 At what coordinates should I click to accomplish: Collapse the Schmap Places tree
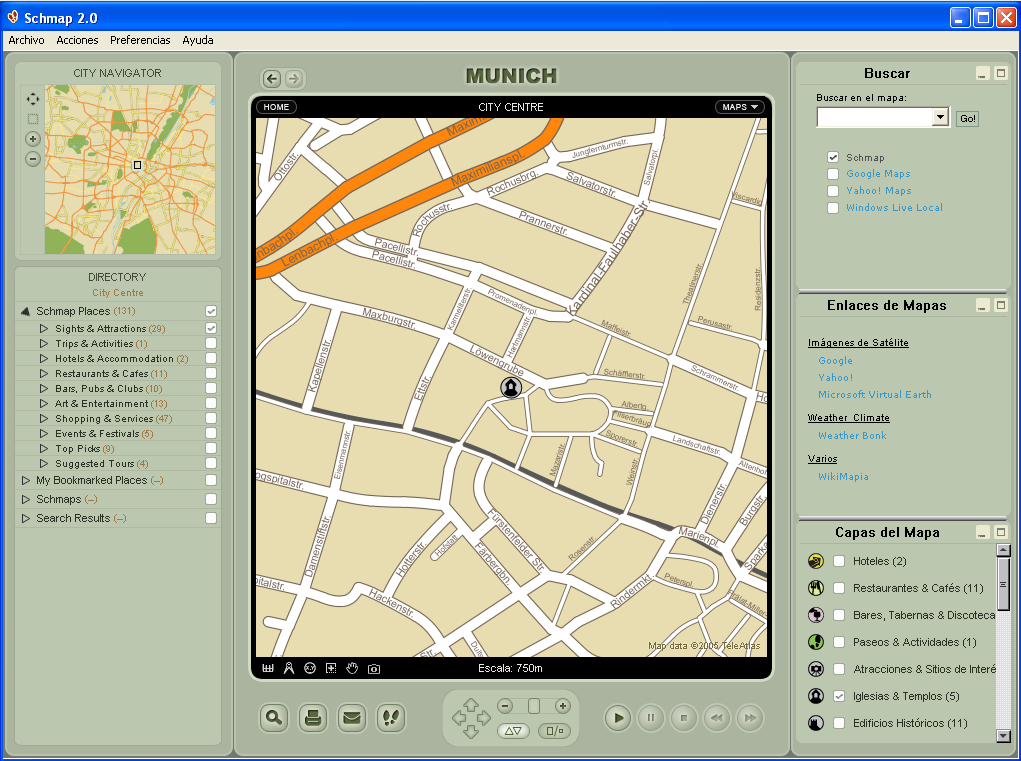pos(25,311)
